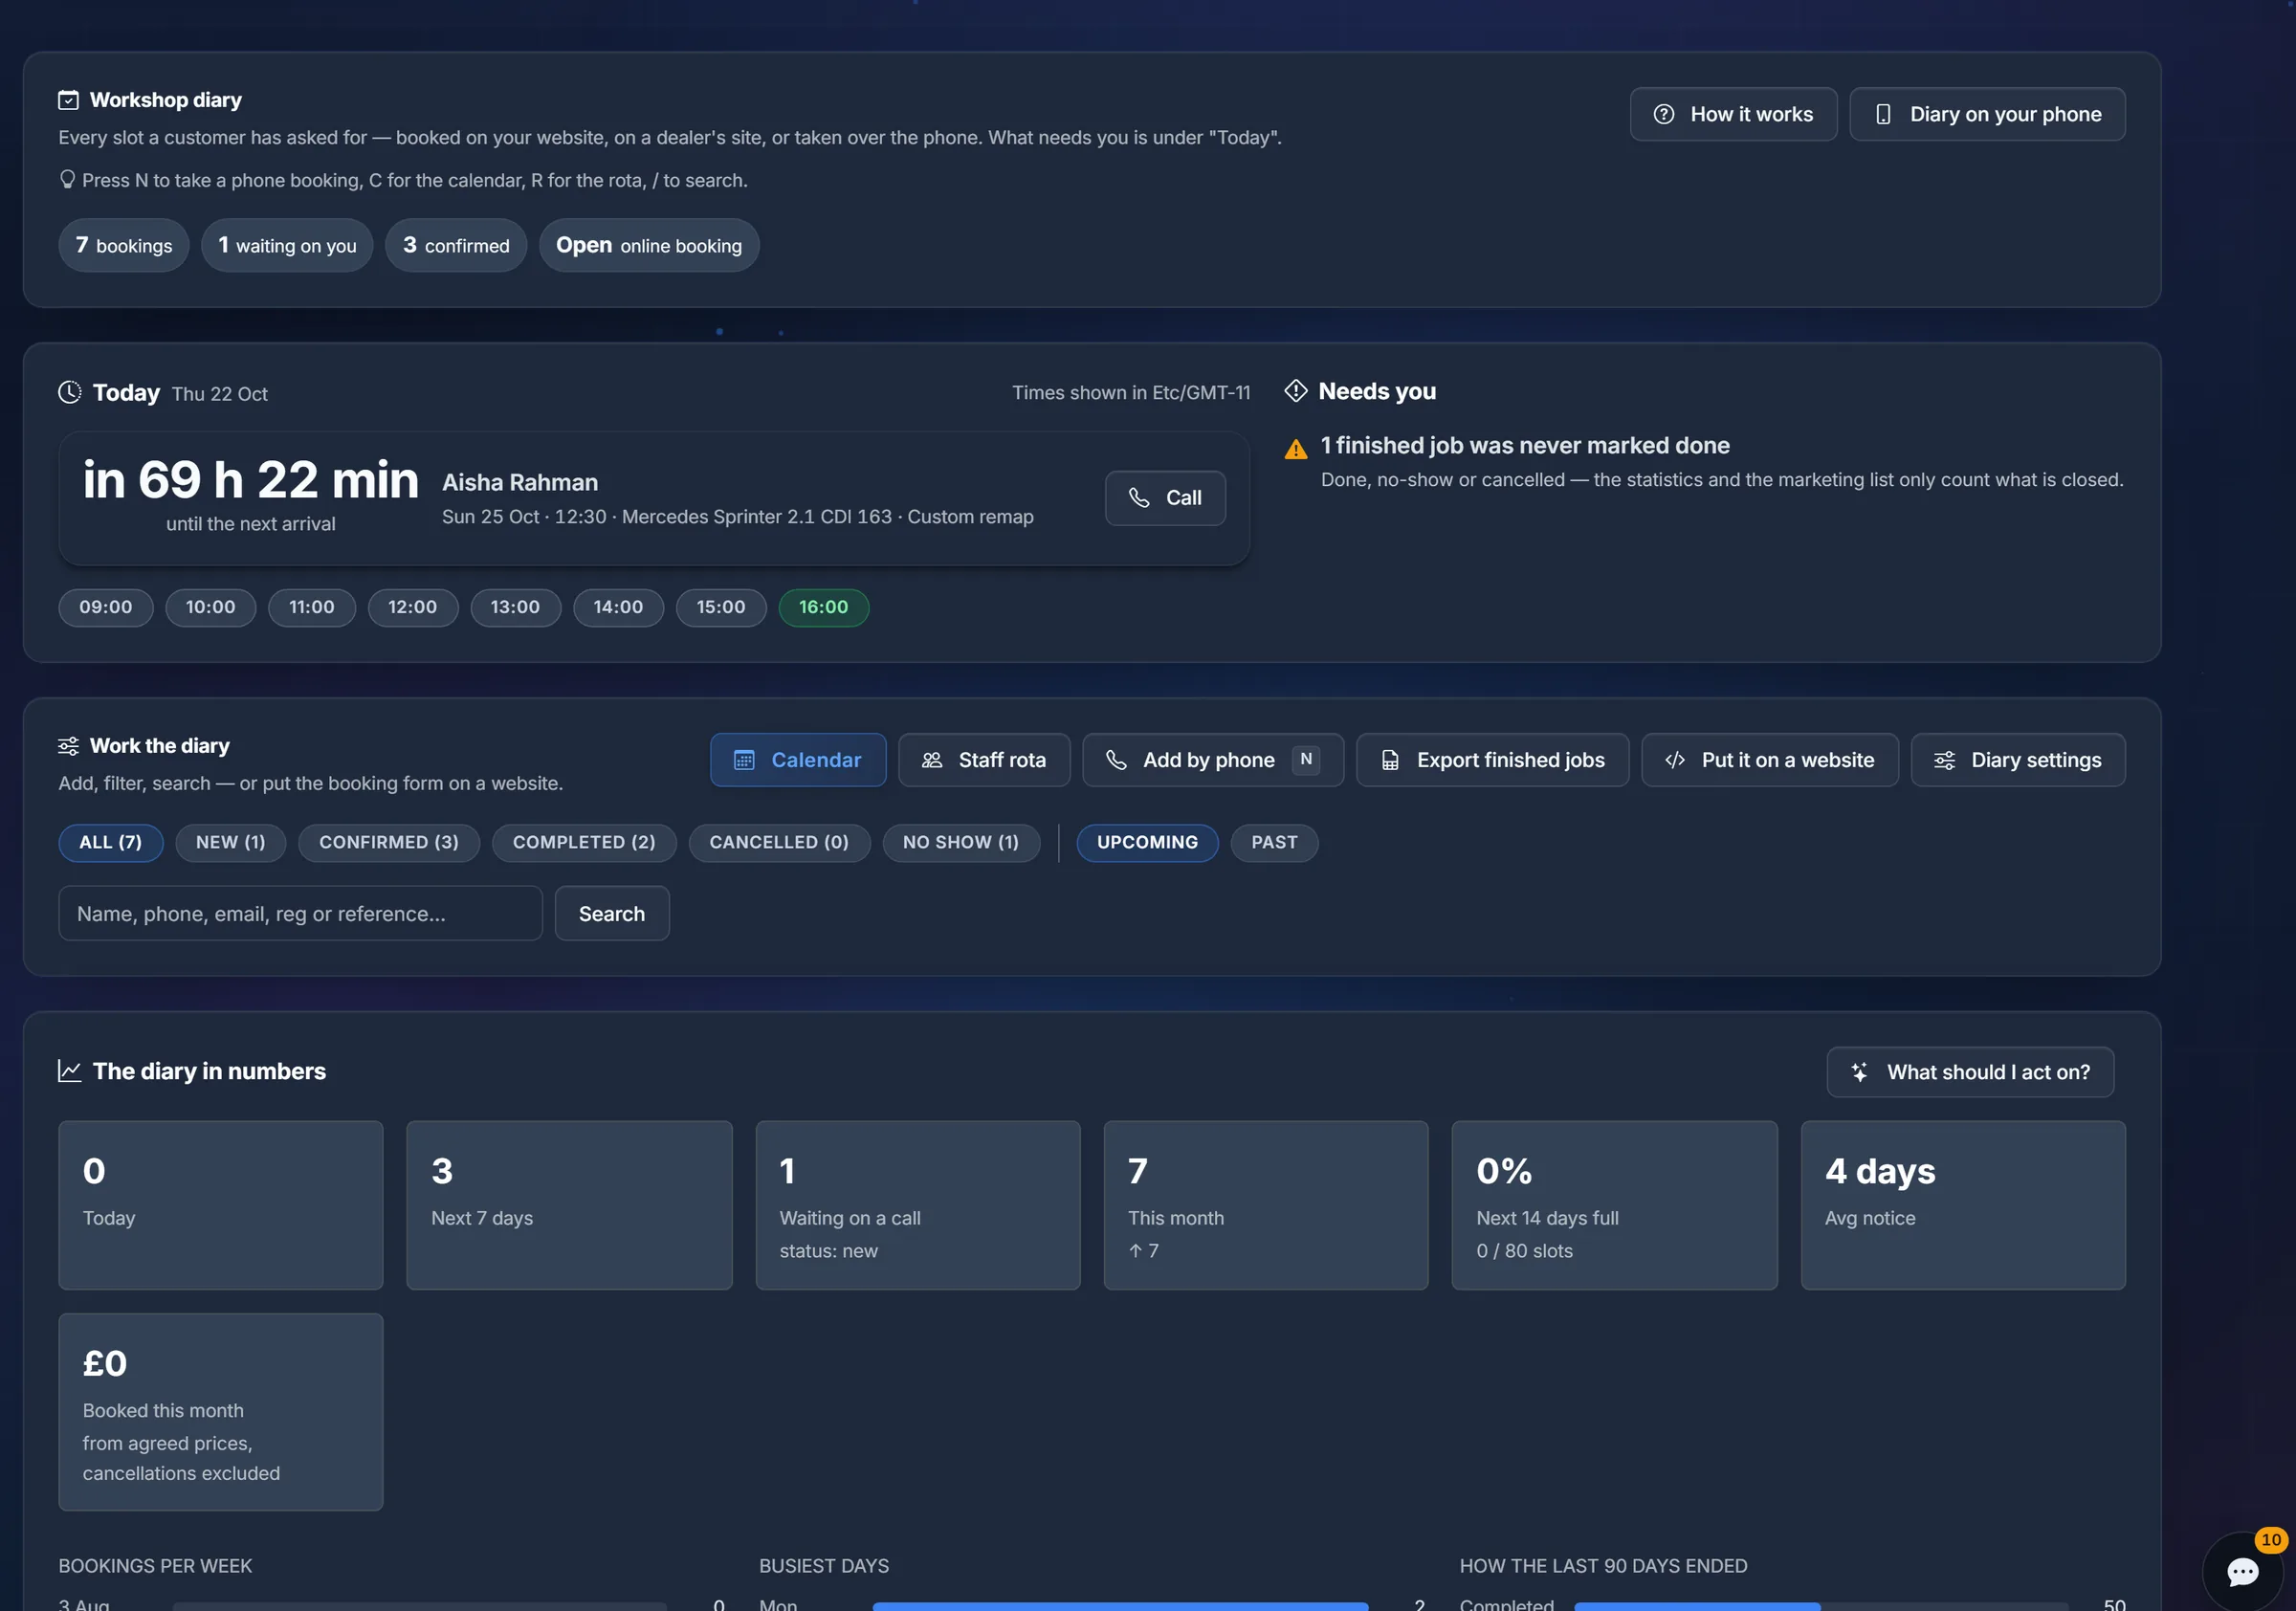
Task: Click the Search button
Action: pyautogui.click(x=611, y=913)
